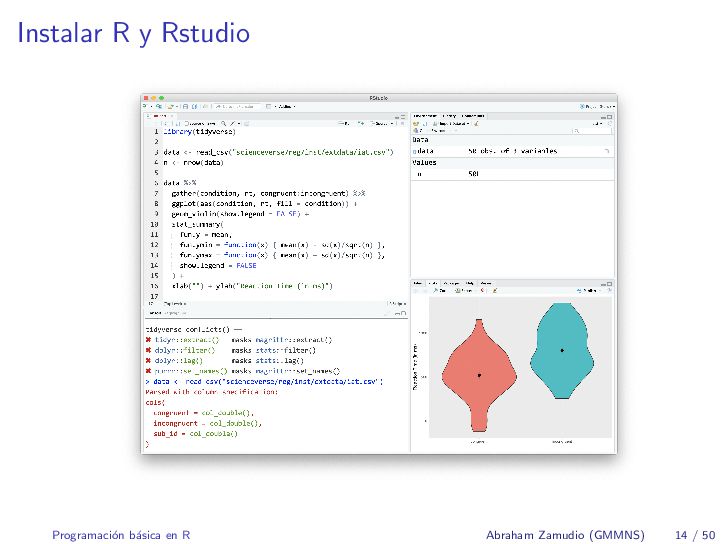Click the code line 'n <- nrow(data)'
726x544 pixels.
point(194,163)
